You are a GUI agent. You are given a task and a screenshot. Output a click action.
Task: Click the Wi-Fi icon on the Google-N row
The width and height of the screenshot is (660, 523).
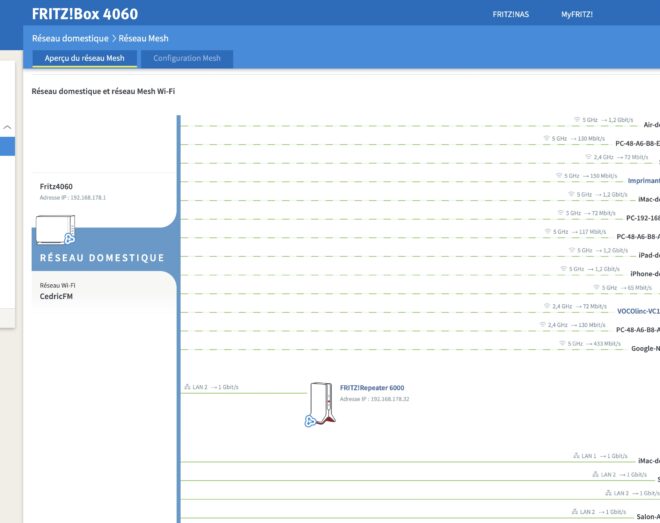562,343
